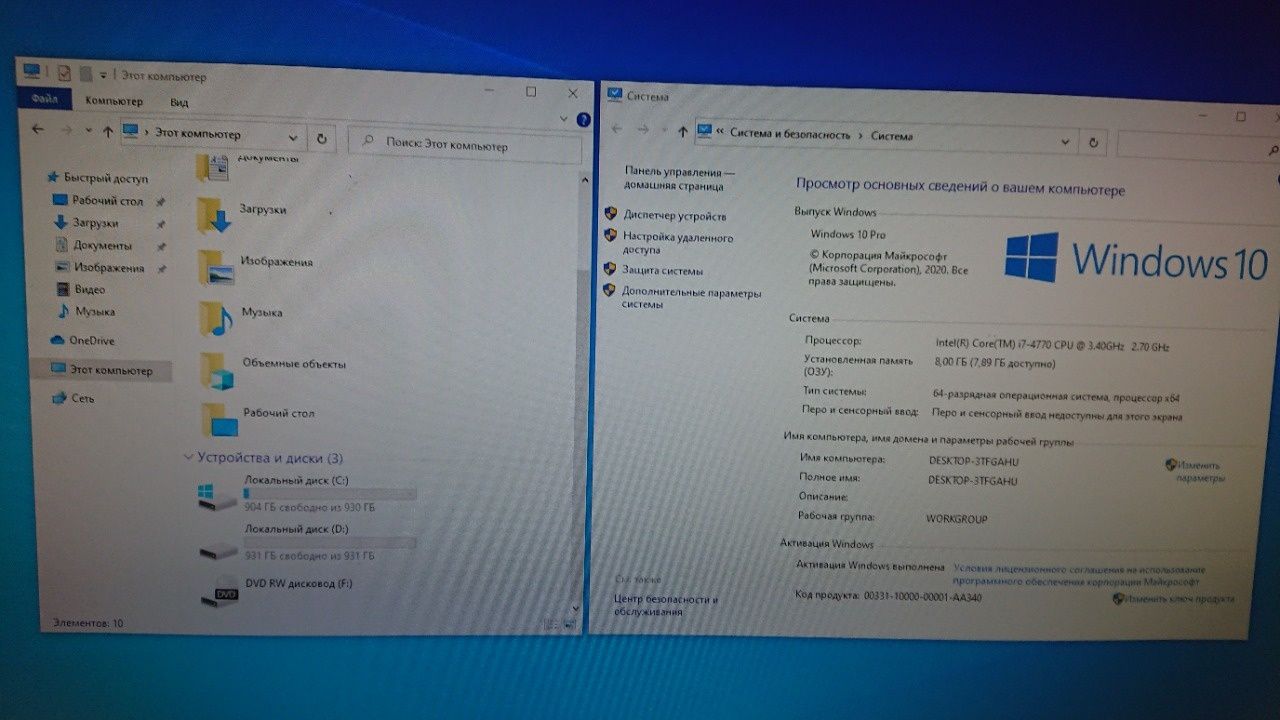Screen dimensions: 1280x720
Task: Click the capacity bar of disk C:
Action: click(329, 494)
